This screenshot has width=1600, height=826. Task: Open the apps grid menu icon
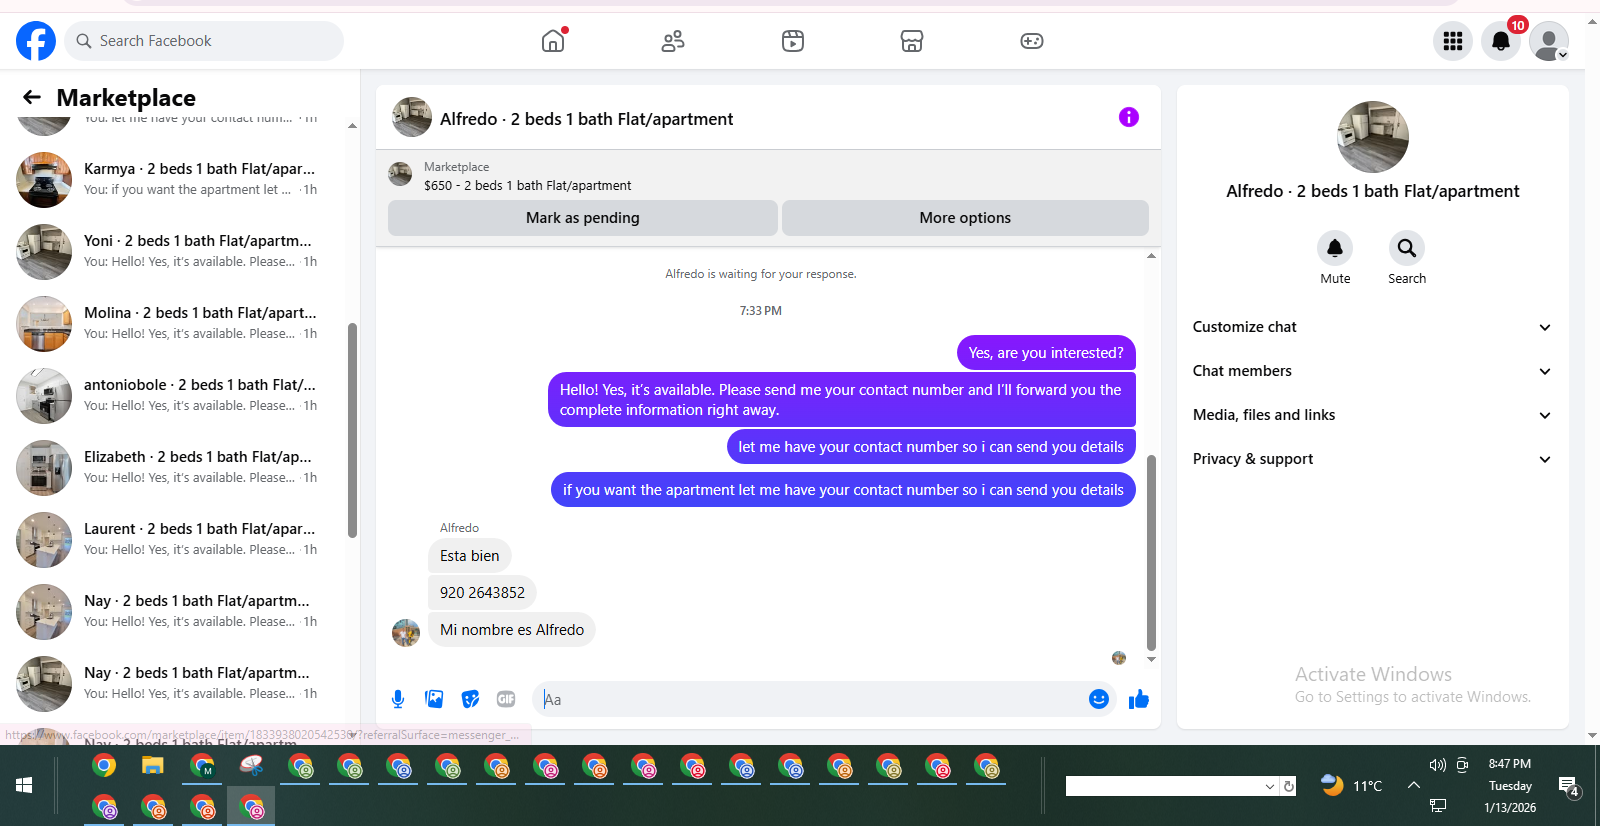1453,41
